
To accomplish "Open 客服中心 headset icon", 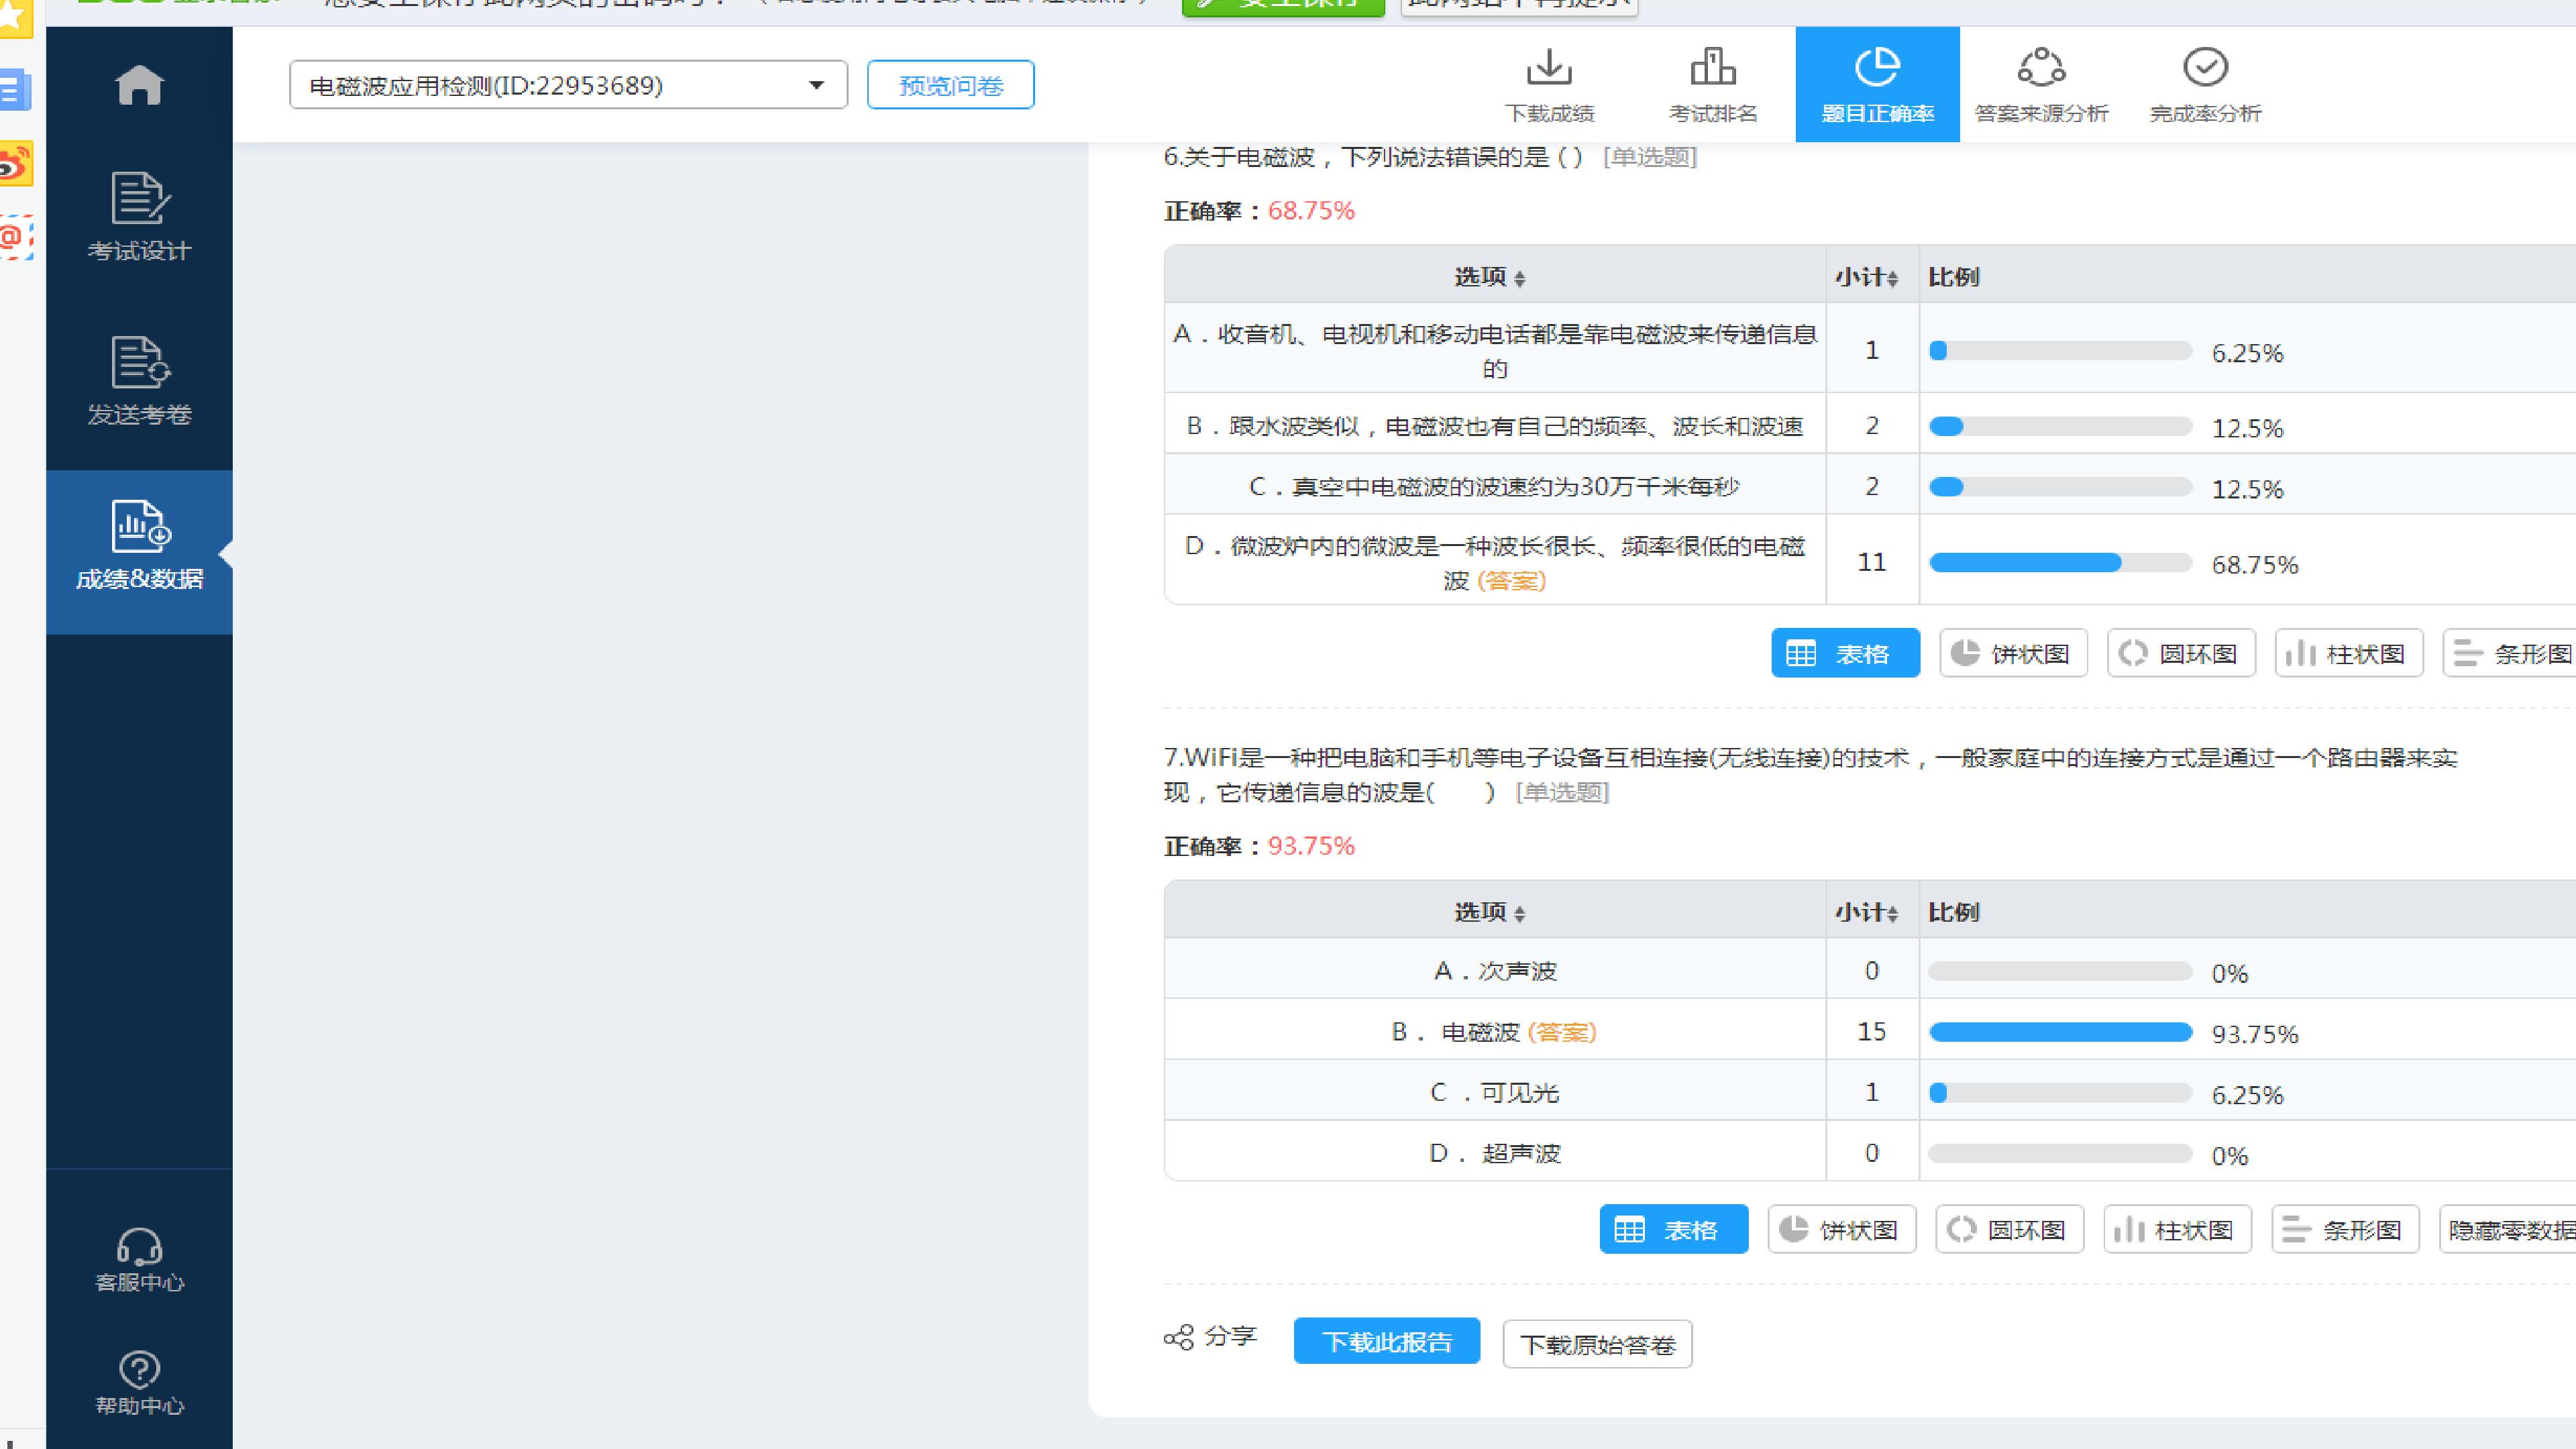I will point(139,1246).
